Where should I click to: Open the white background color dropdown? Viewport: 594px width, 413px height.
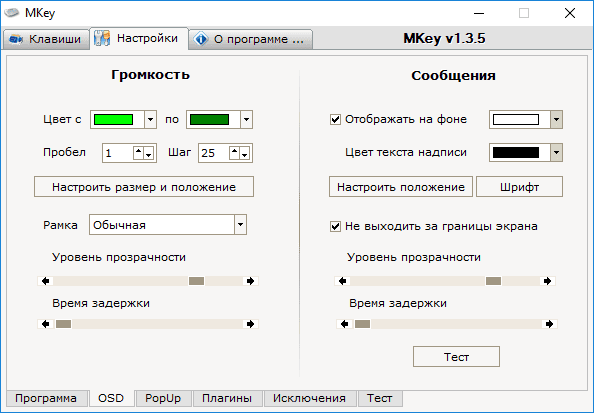556,120
